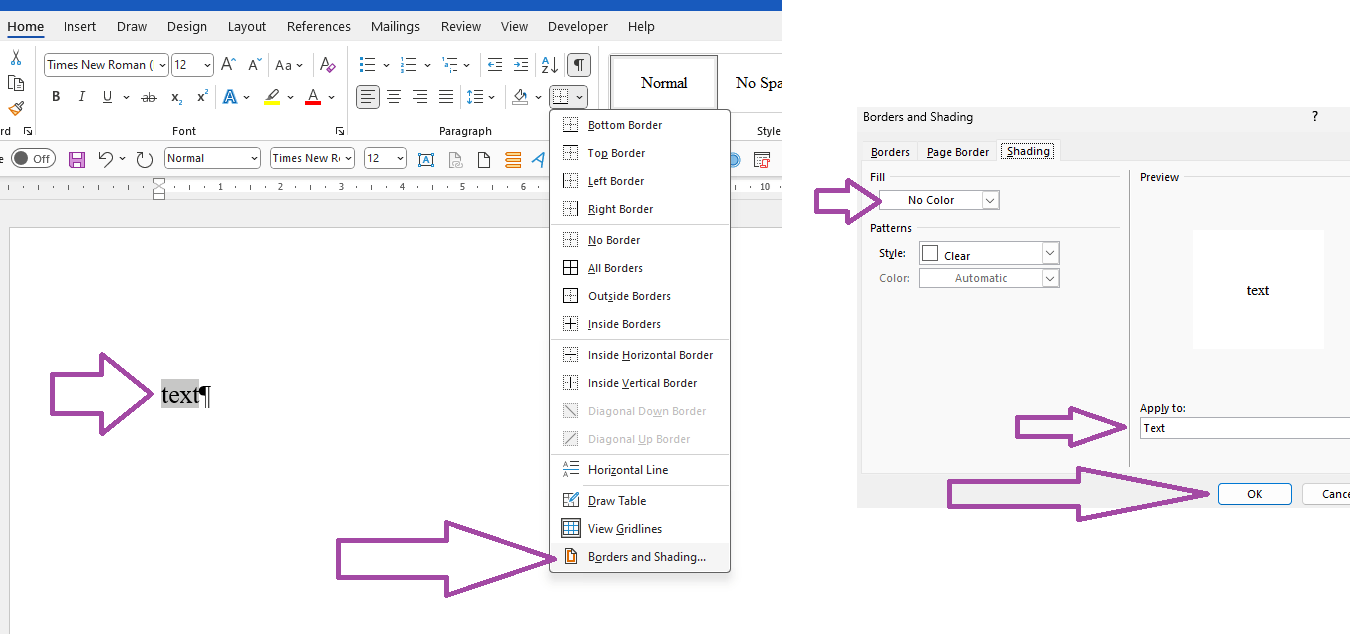Image resolution: width=1350 pixels, height=634 pixels.
Task: Toggle Superscript formatting
Action: pos(202,97)
